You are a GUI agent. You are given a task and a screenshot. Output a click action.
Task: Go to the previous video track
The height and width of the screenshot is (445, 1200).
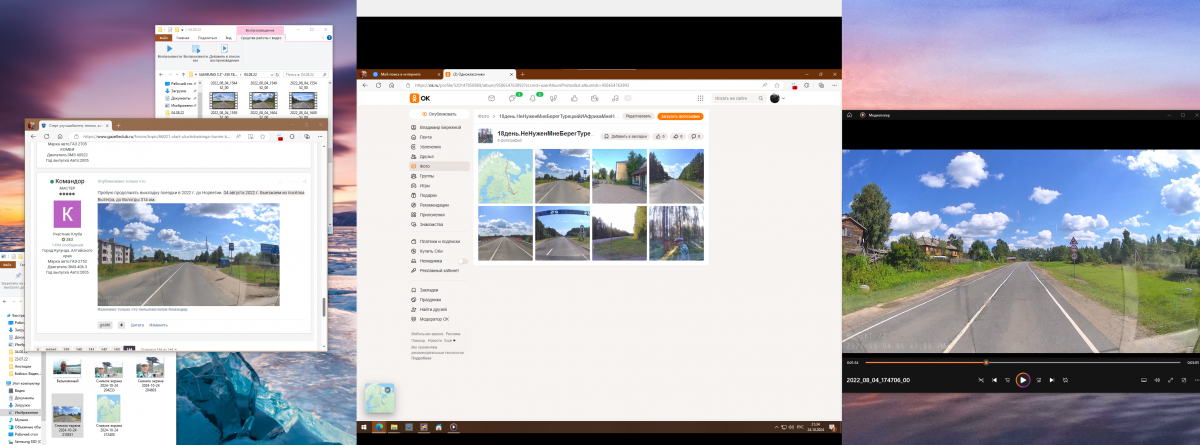995,380
